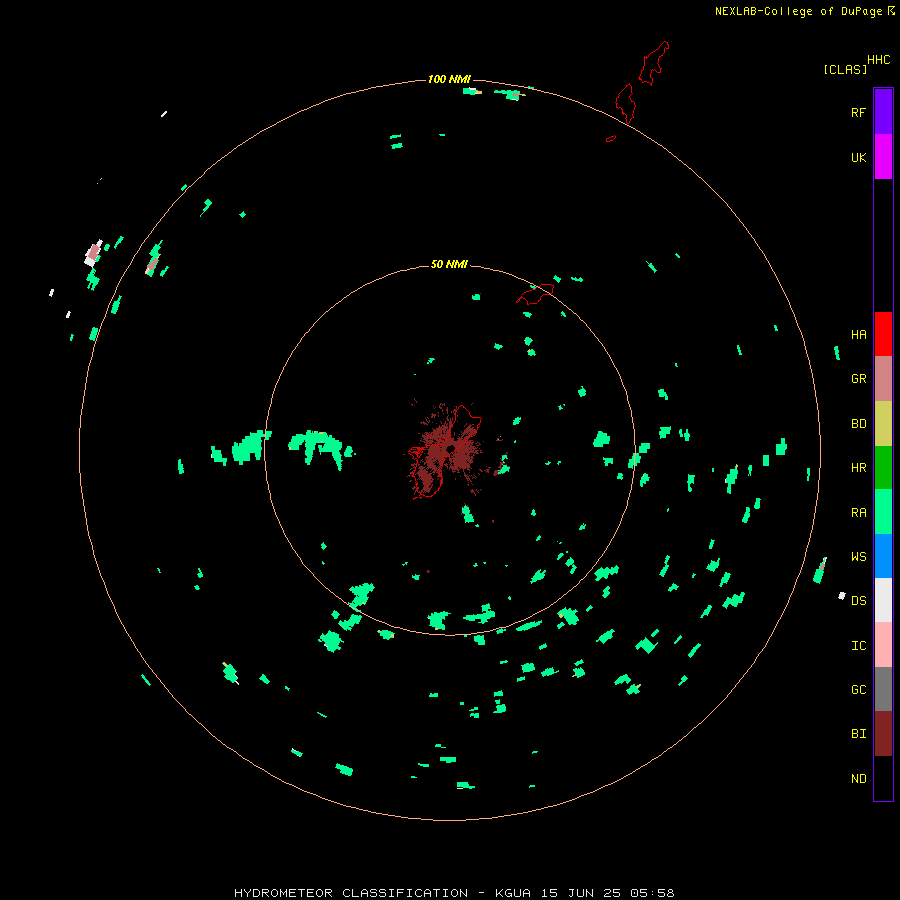900x900 pixels.
Task: Click the BI brown legend swatch
Action: tap(883, 734)
